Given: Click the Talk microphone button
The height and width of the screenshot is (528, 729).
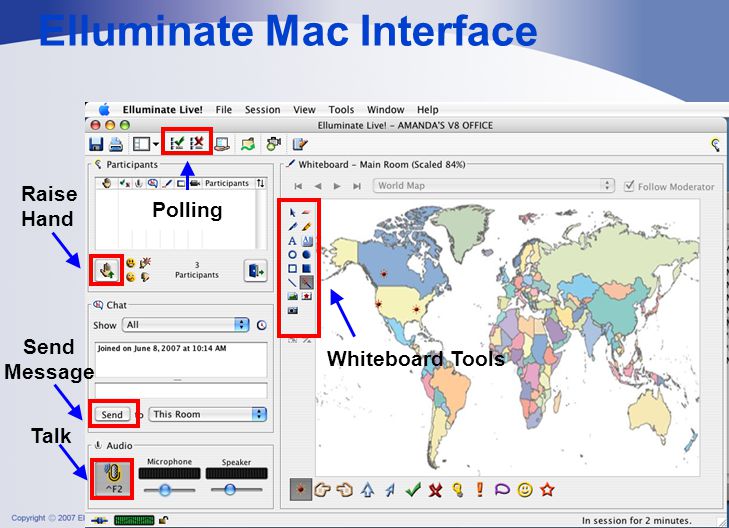Looking at the screenshot, I should (112, 479).
